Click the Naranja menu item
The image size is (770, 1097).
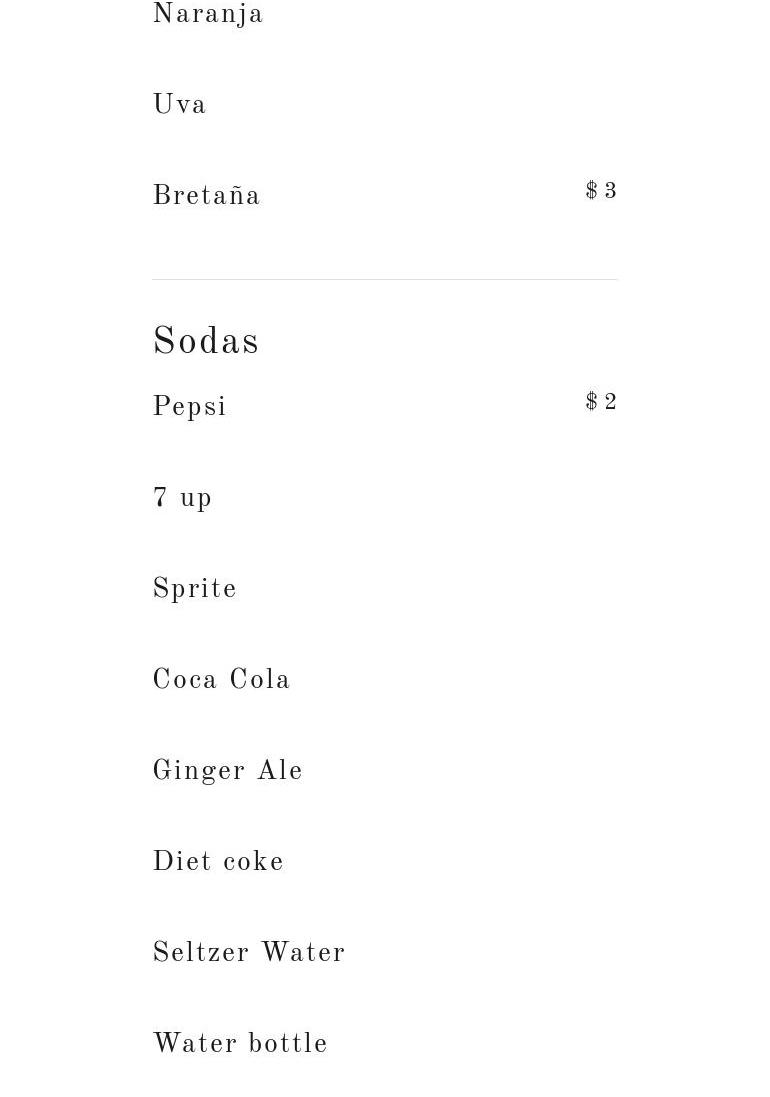[208, 15]
